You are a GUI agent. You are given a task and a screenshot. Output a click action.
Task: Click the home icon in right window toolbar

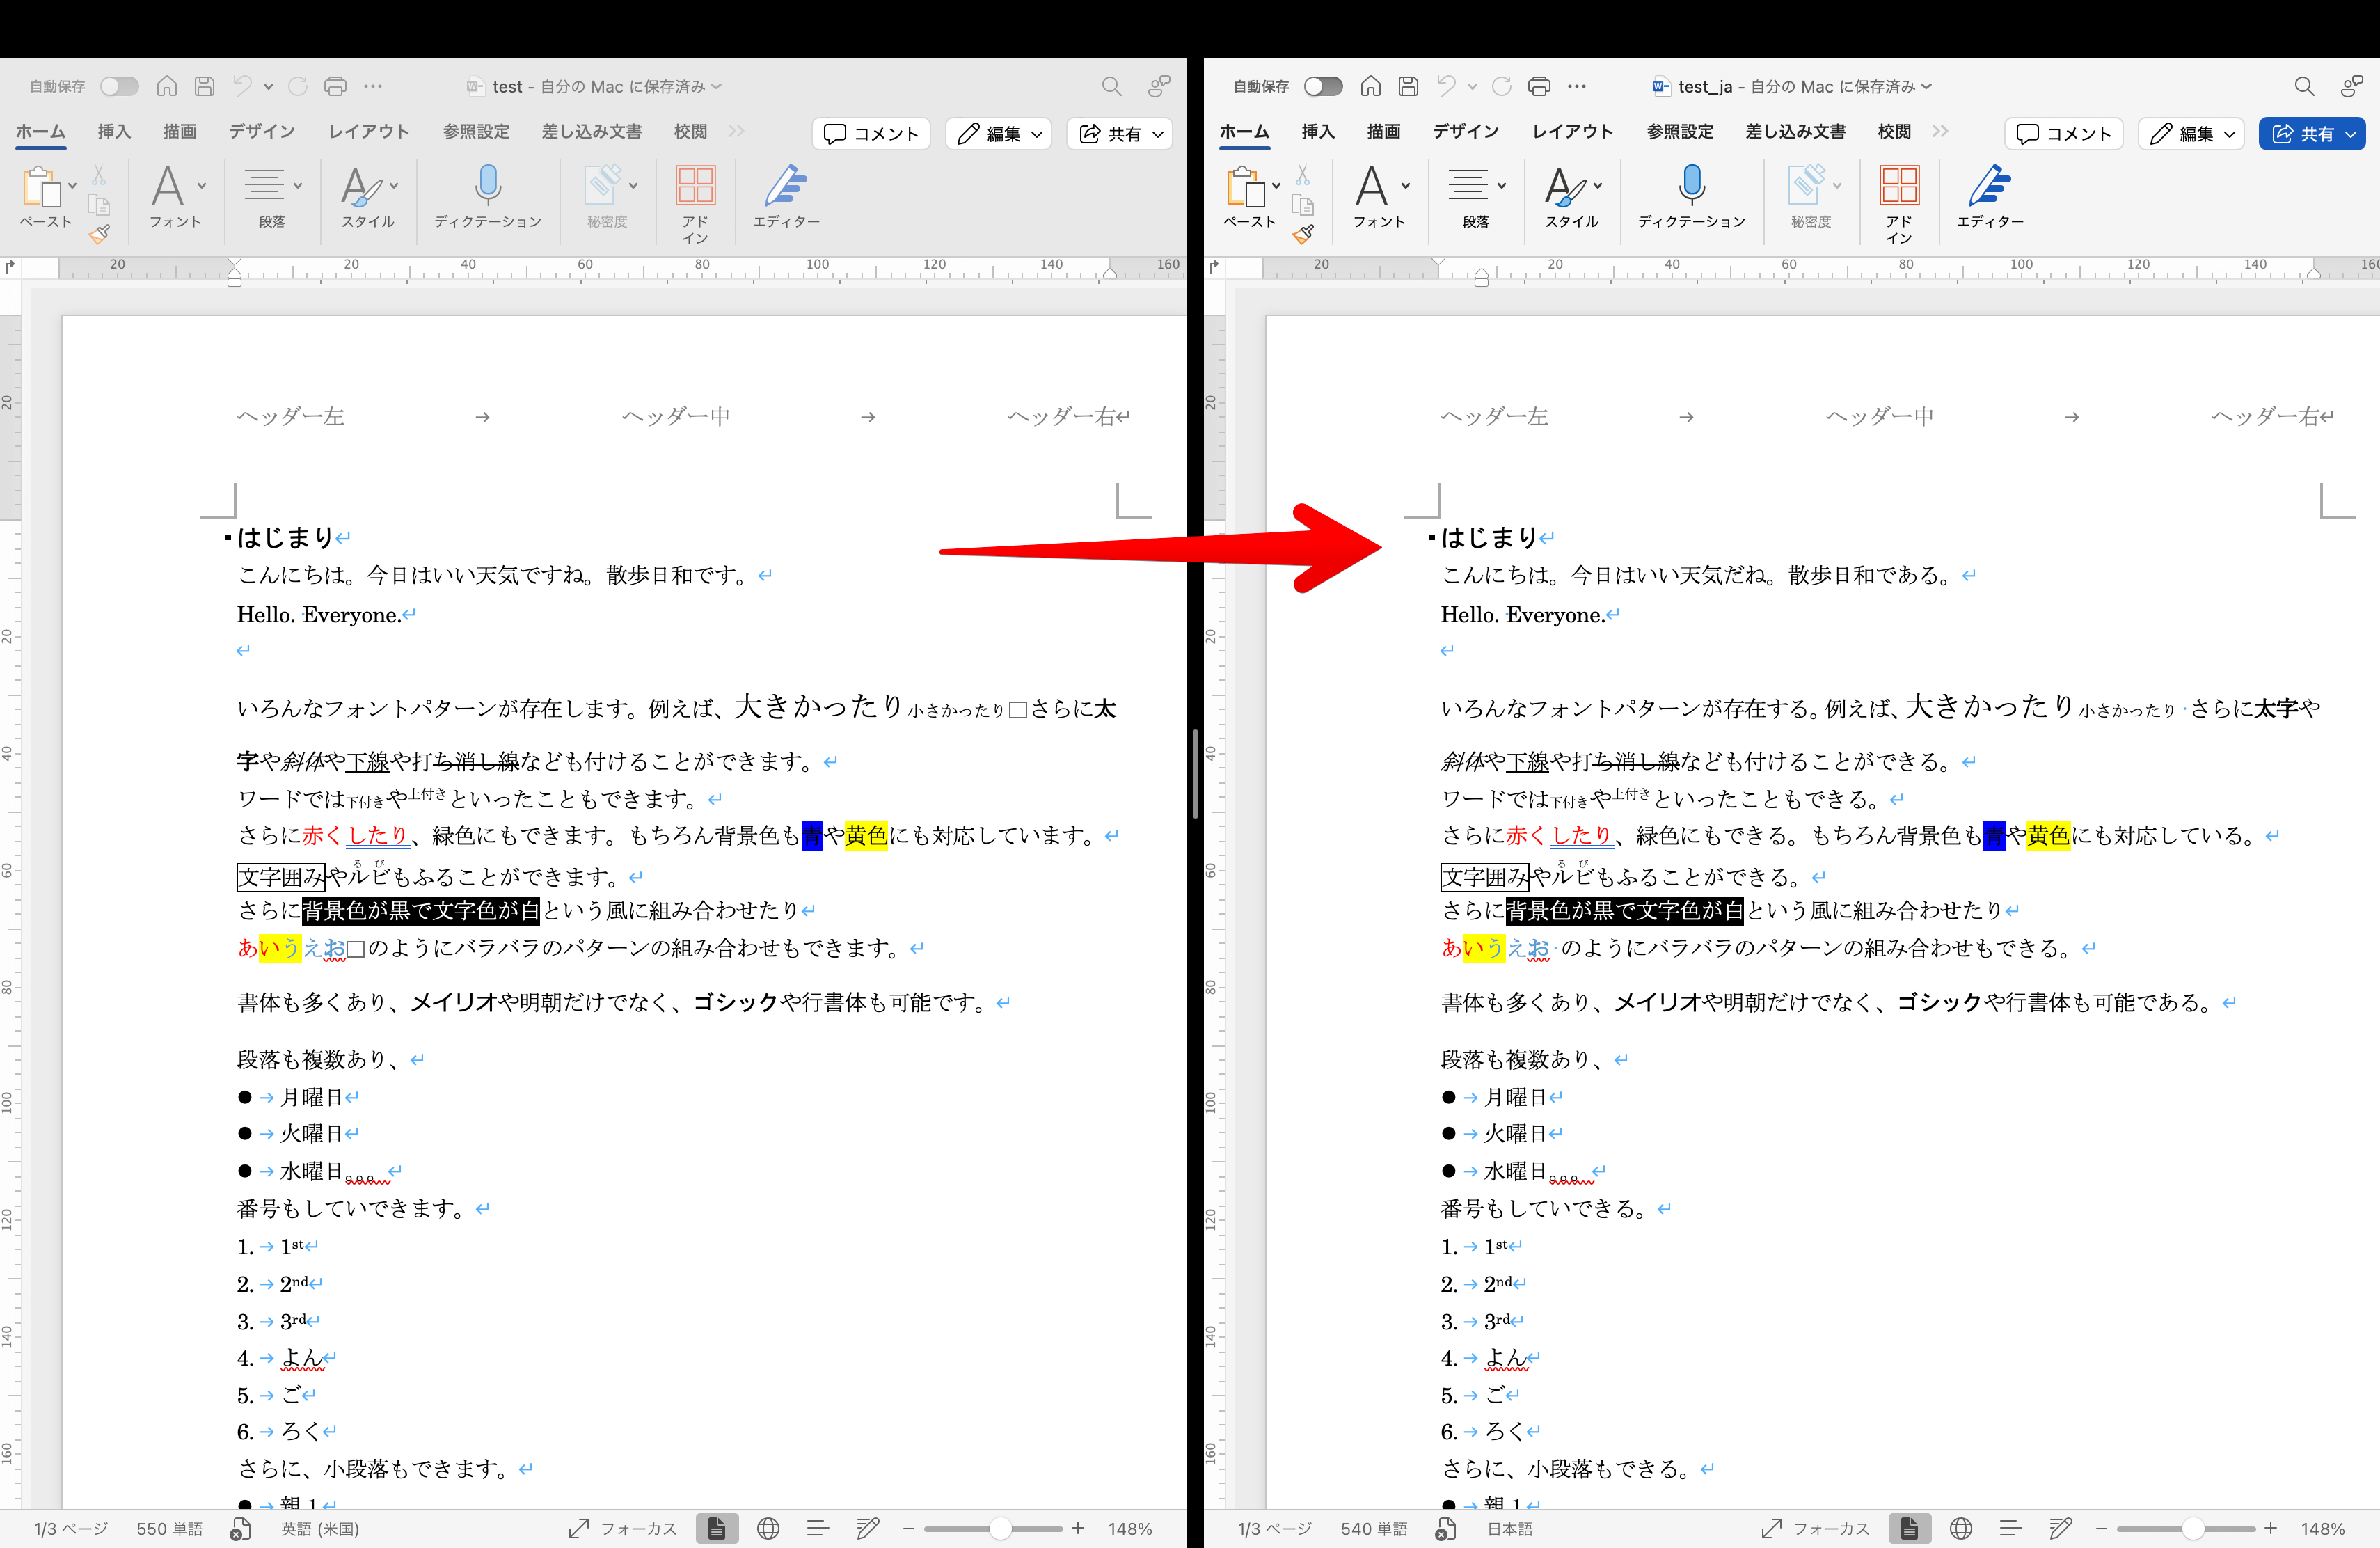[x=1371, y=87]
